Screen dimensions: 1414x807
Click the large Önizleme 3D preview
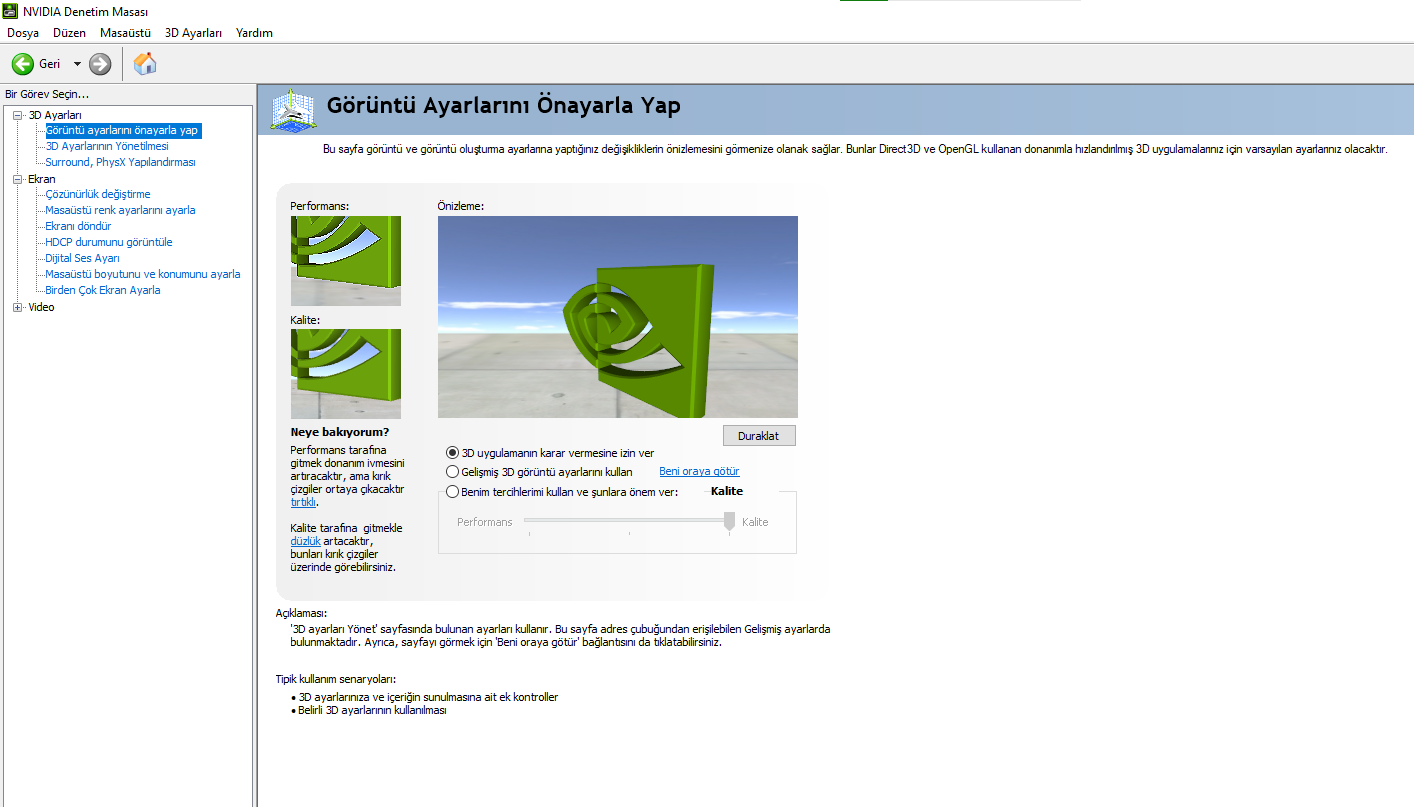[x=618, y=317]
